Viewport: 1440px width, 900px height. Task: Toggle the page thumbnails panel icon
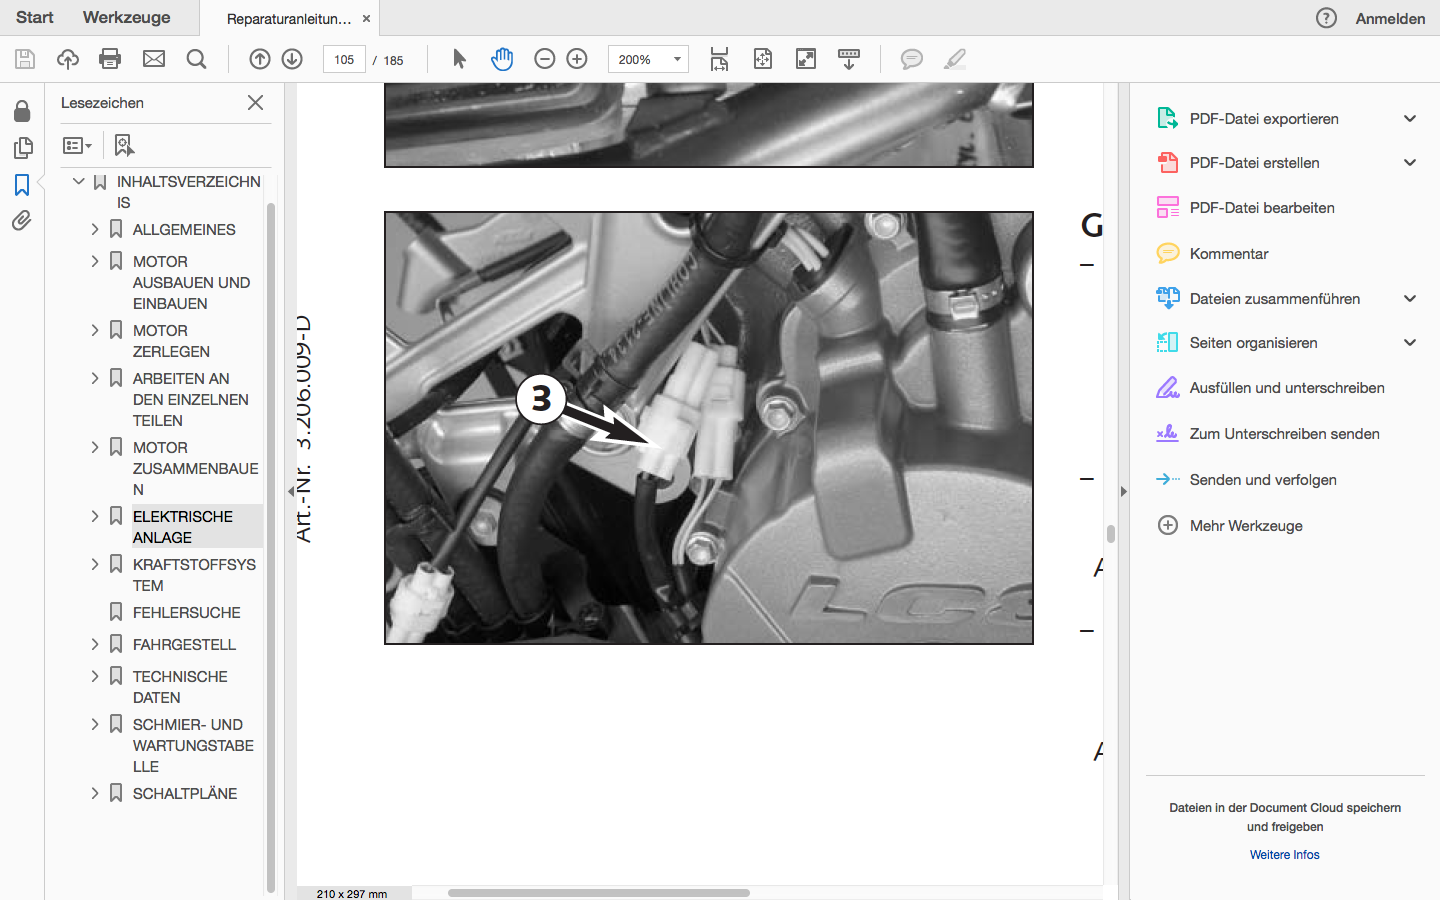point(22,148)
